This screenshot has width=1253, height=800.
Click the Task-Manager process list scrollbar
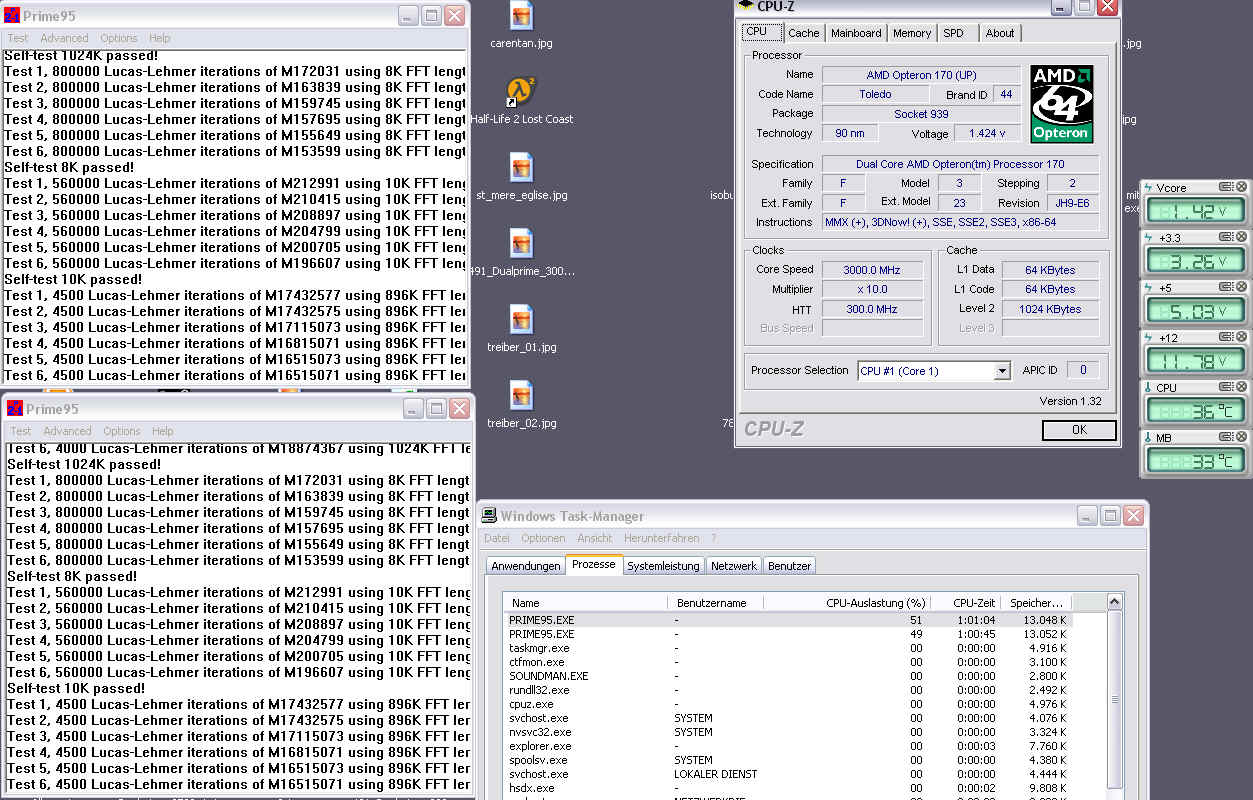click(1115, 700)
